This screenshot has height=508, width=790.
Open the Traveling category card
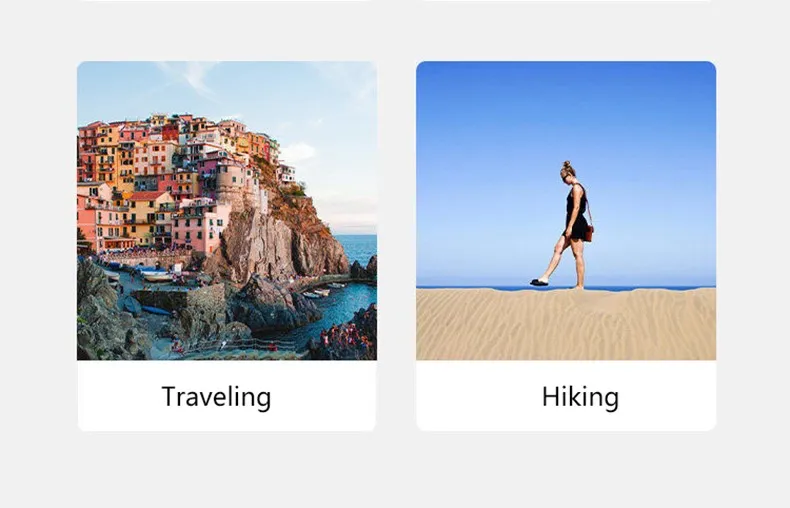(x=227, y=246)
